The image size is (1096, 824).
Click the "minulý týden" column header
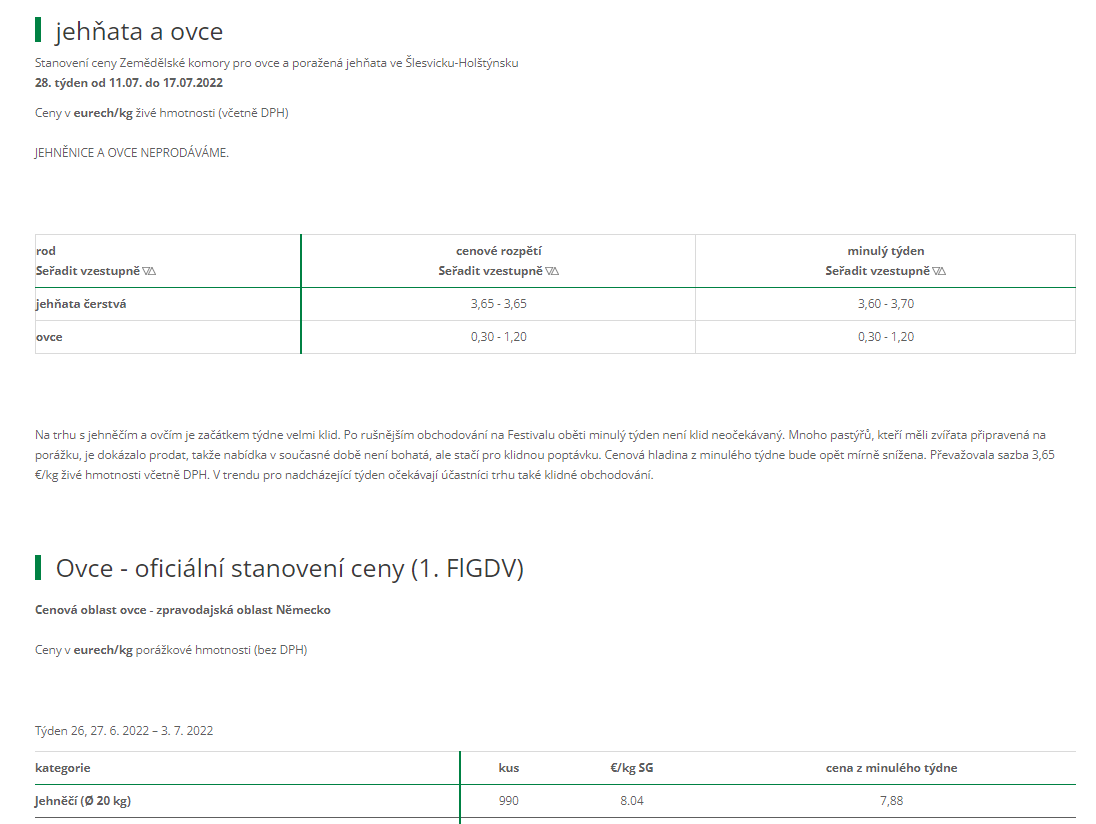pyautogui.click(x=885, y=251)
